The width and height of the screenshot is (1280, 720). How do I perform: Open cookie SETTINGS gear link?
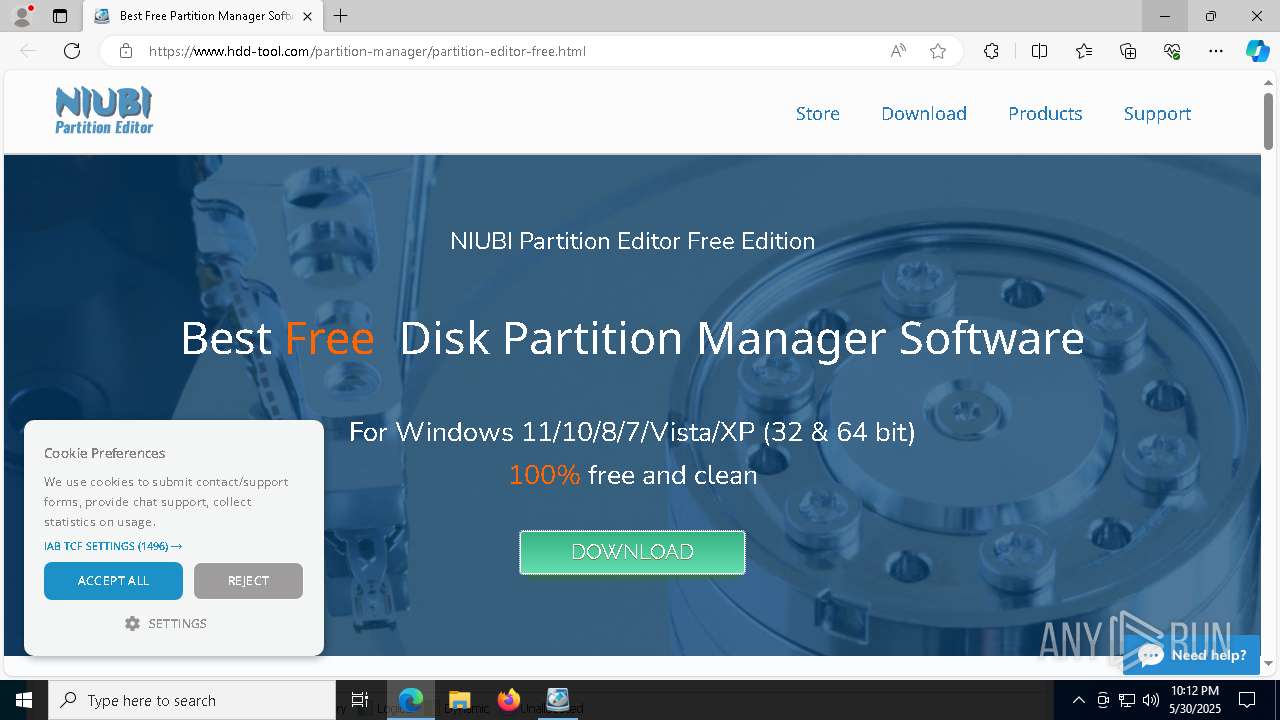pyautogui.click(x=166, y=623)
